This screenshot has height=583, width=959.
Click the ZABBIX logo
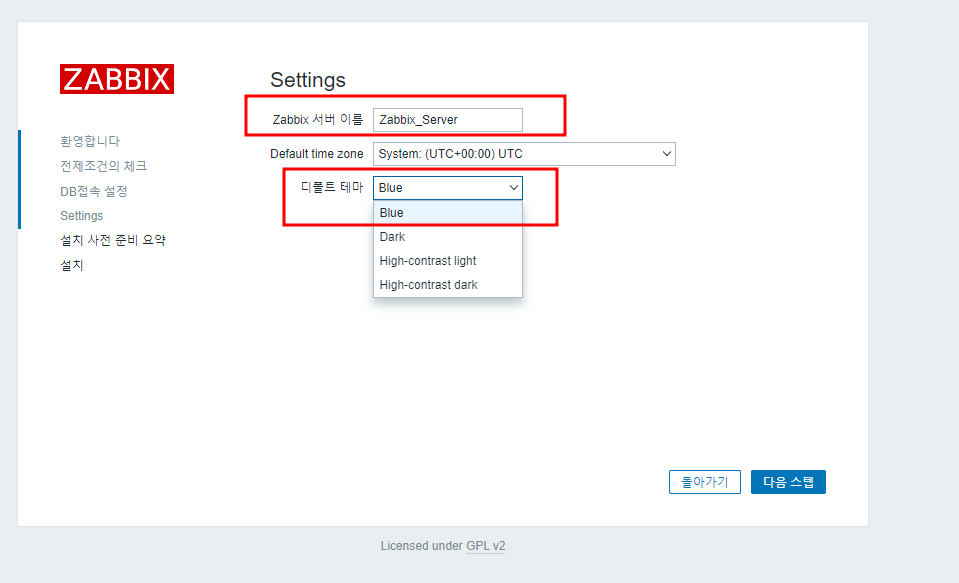click(117, 79)
